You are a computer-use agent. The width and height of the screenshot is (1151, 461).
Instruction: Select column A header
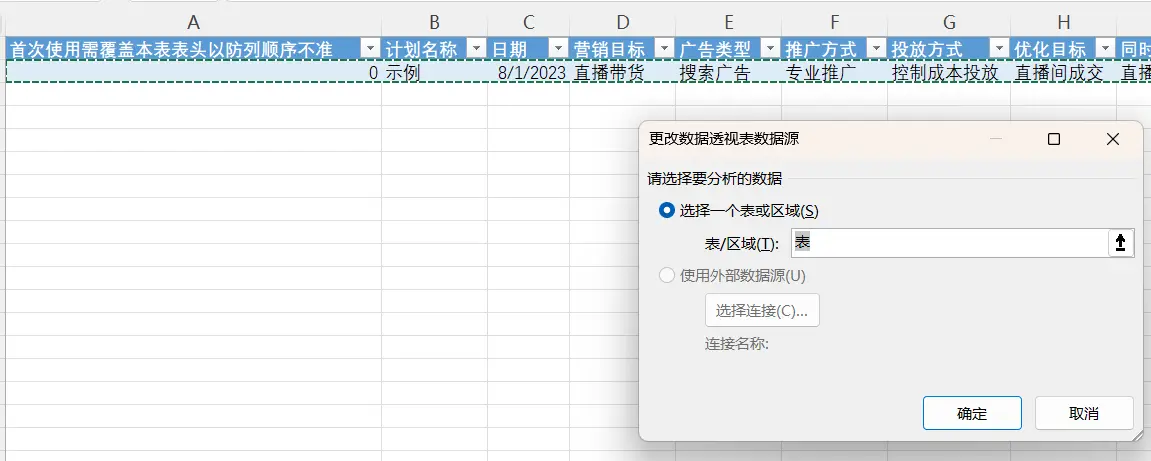coord(193,22)
